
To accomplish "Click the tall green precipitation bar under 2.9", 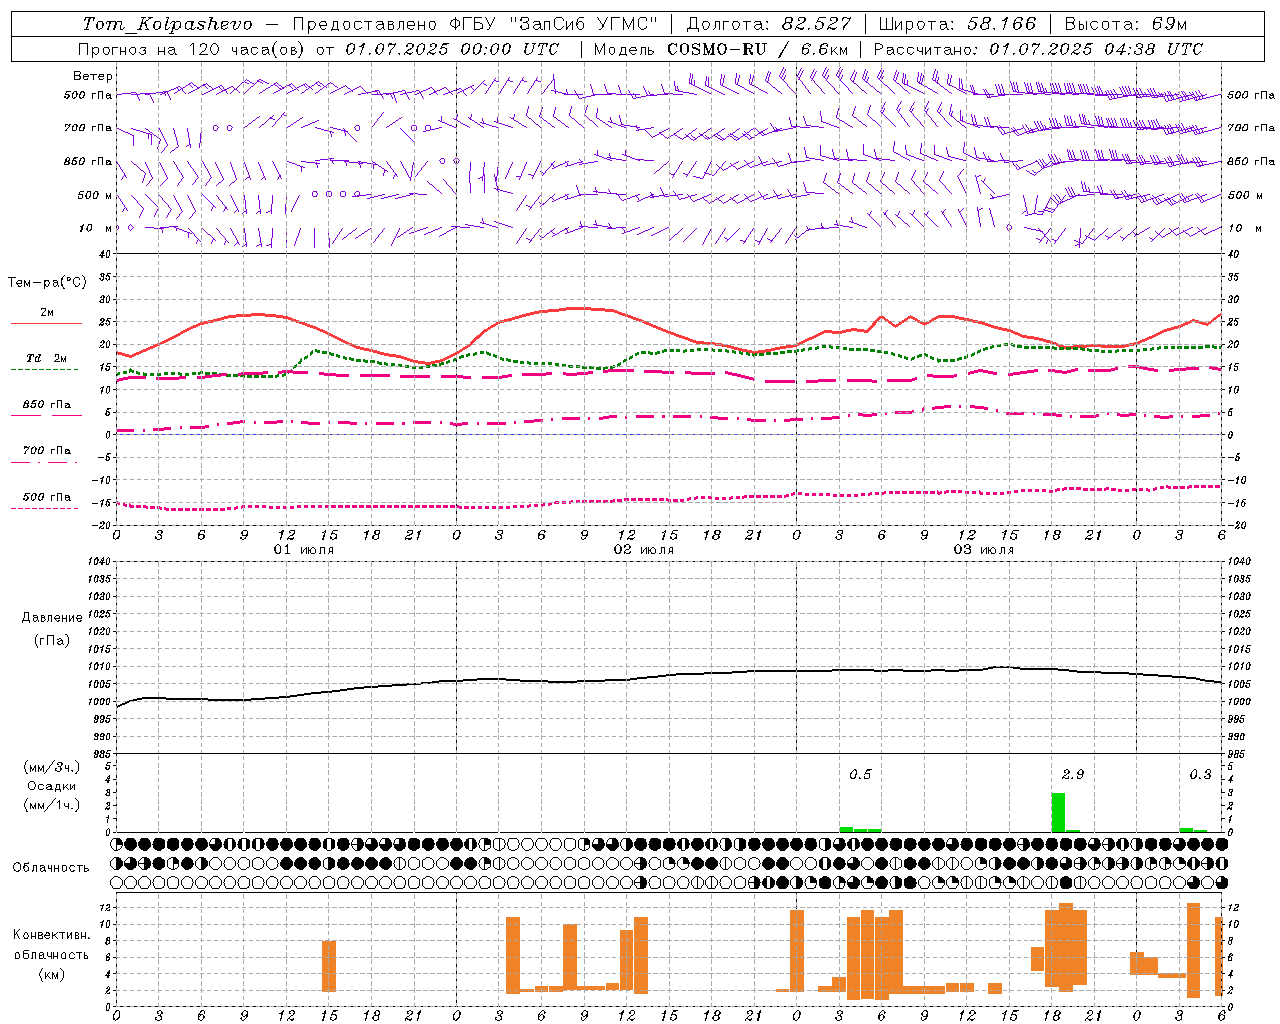I will (1058, 812).
